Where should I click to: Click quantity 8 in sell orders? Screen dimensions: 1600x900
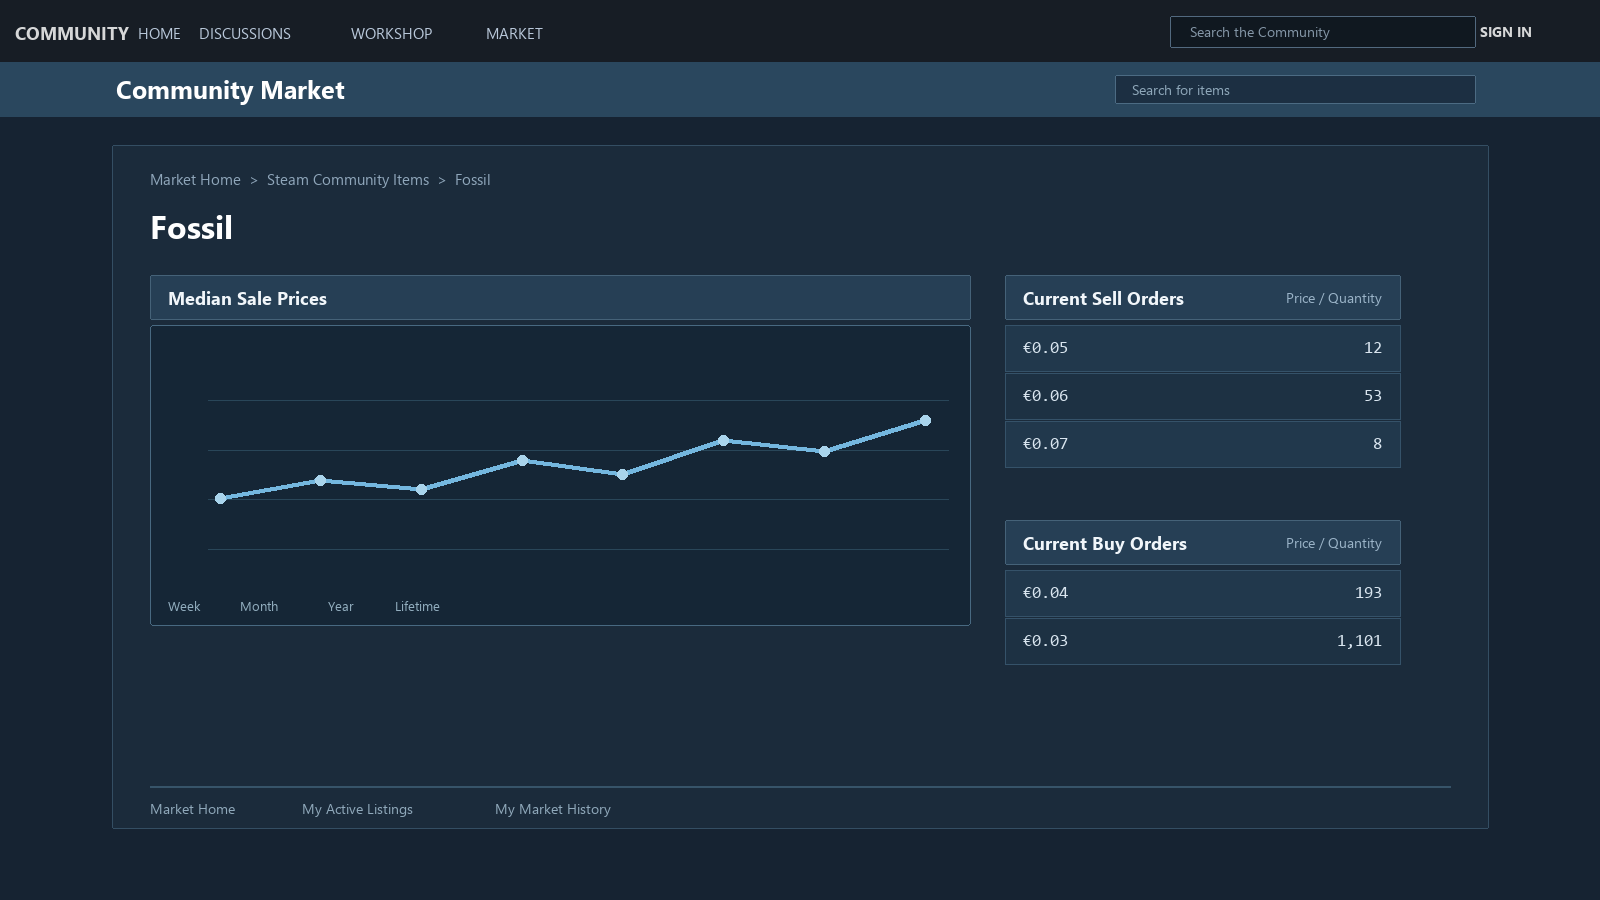[1377, 444]
